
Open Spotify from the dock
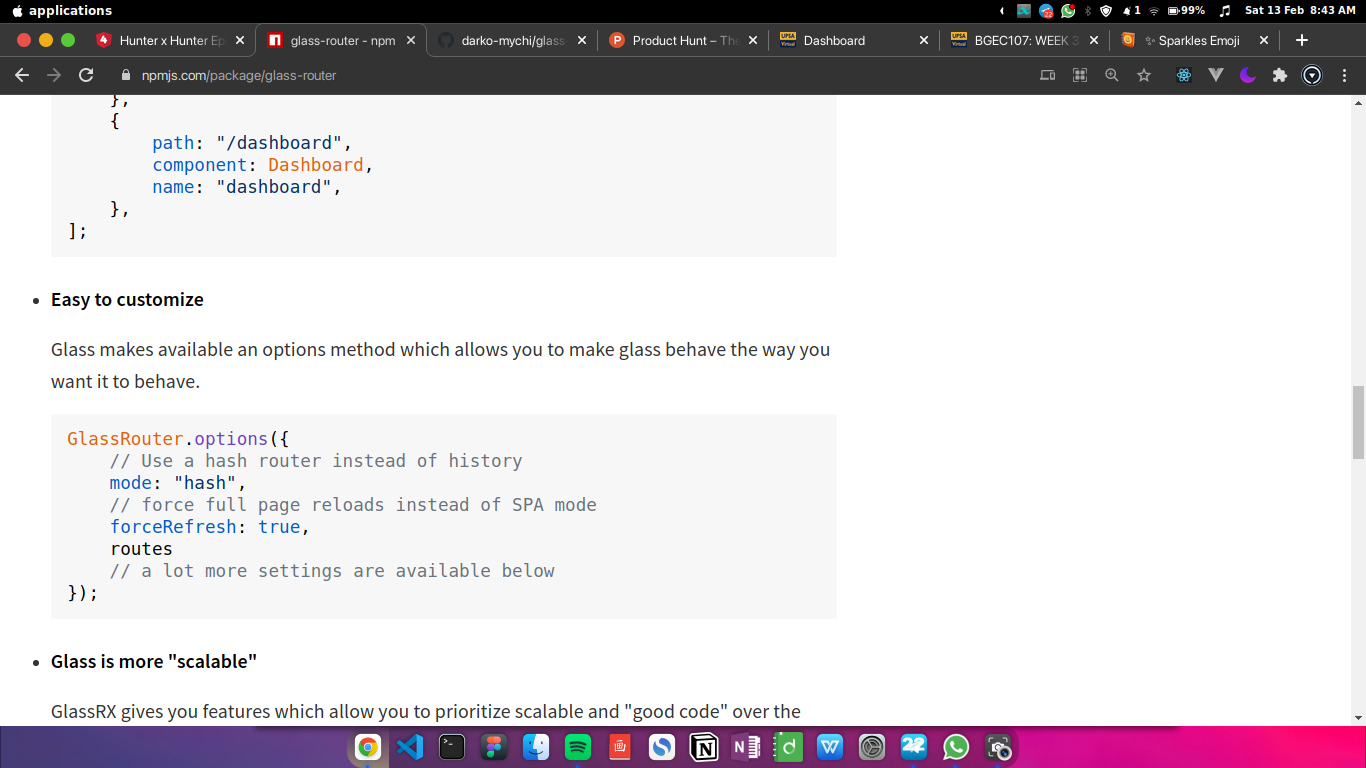578,747
